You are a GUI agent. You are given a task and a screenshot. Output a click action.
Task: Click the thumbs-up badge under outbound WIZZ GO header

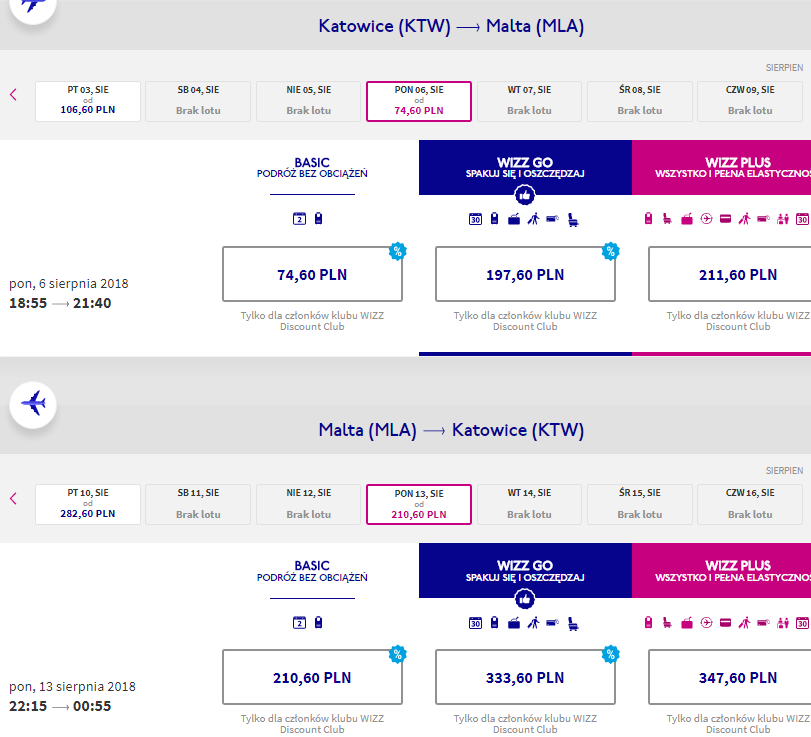pyautogui.click(x=525, y=195)
